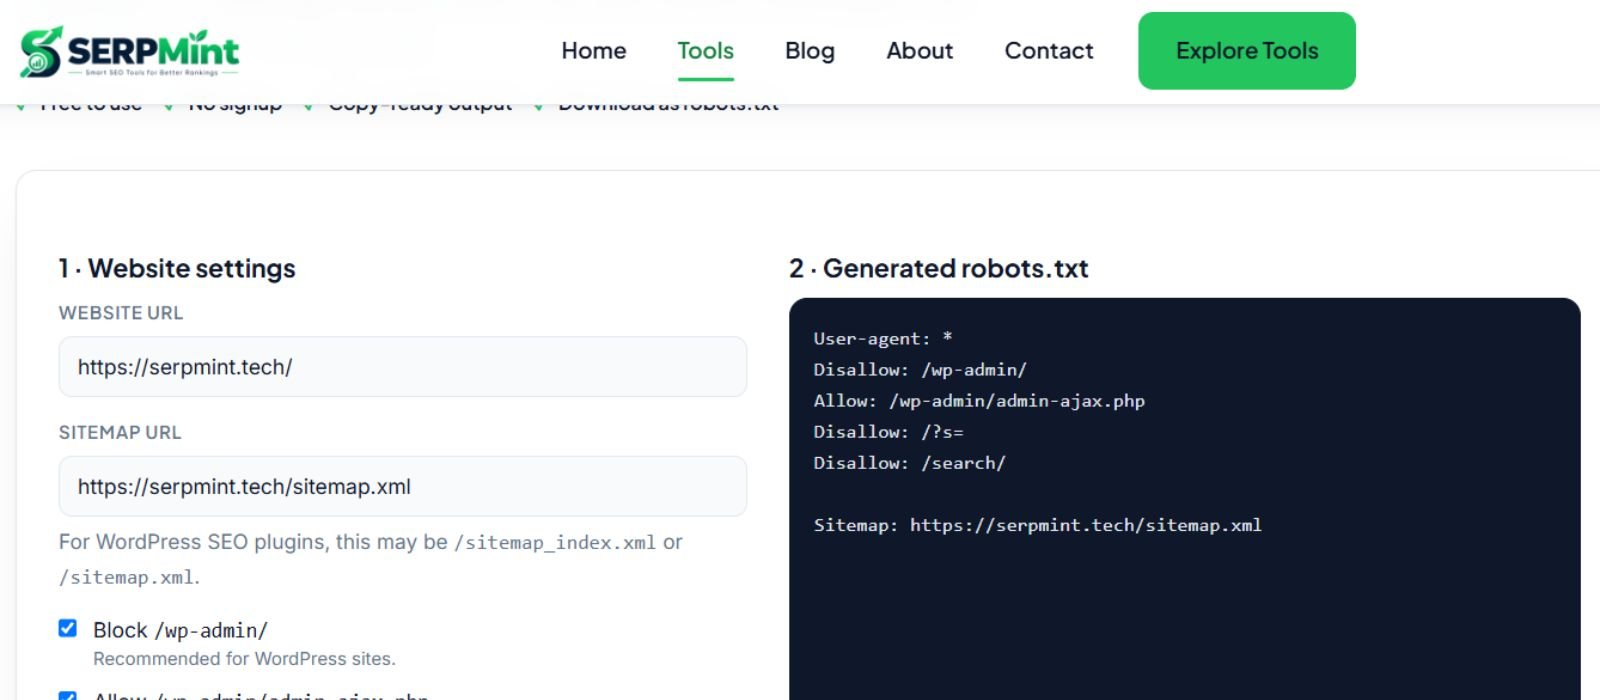Click the Sitemap line in generated output

pyautogui.click(x=1037, y=525)
